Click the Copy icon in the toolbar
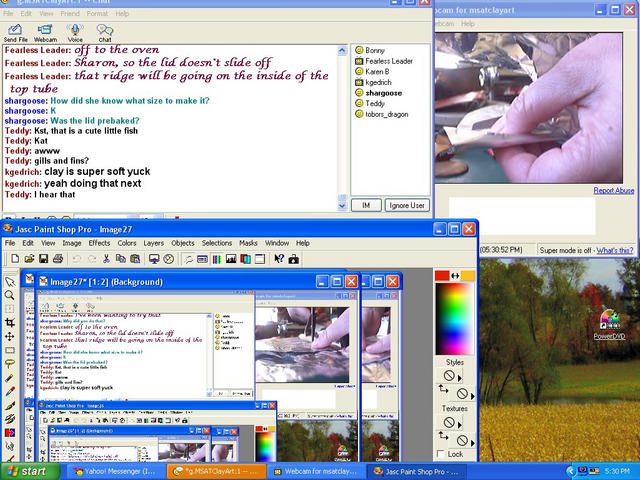Image resolution: width=640 pixels, height=480 pixels. point(121,259)
